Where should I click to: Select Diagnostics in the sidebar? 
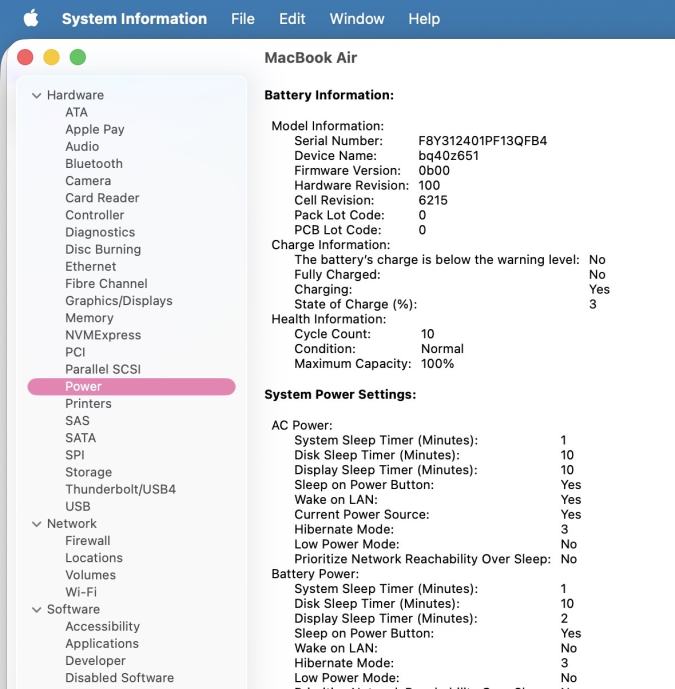click(x=100, y=232)
